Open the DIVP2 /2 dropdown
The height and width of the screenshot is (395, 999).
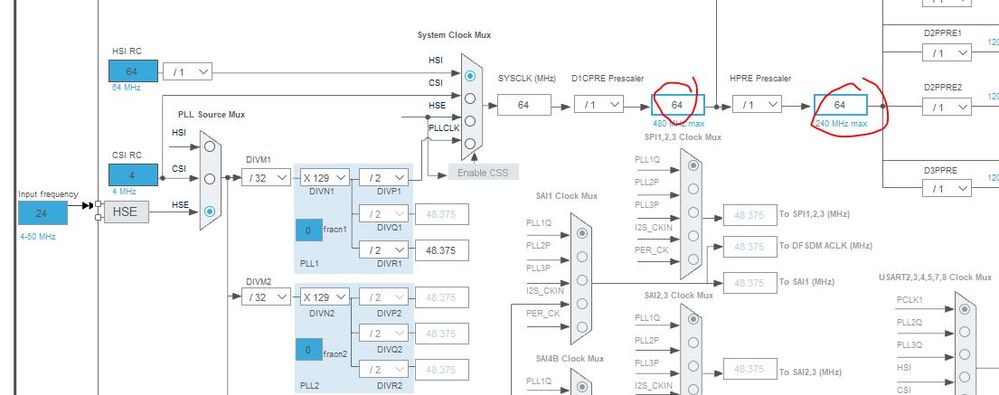pos(384,297)
